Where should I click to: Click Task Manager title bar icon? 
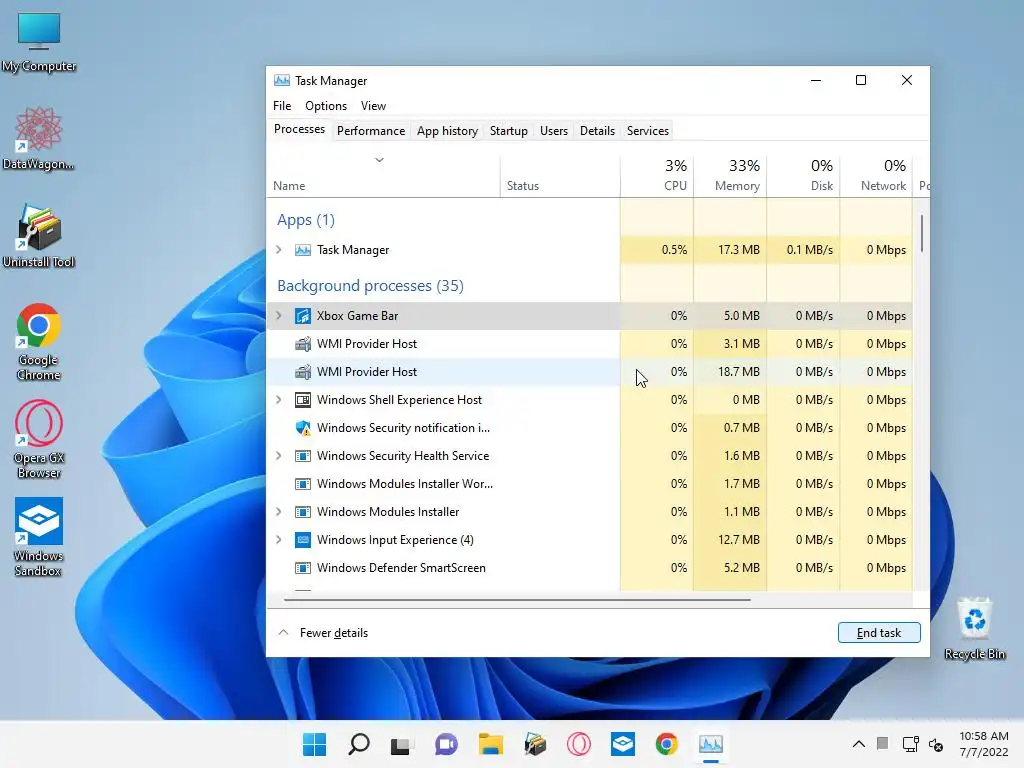[x=281, y=80]
